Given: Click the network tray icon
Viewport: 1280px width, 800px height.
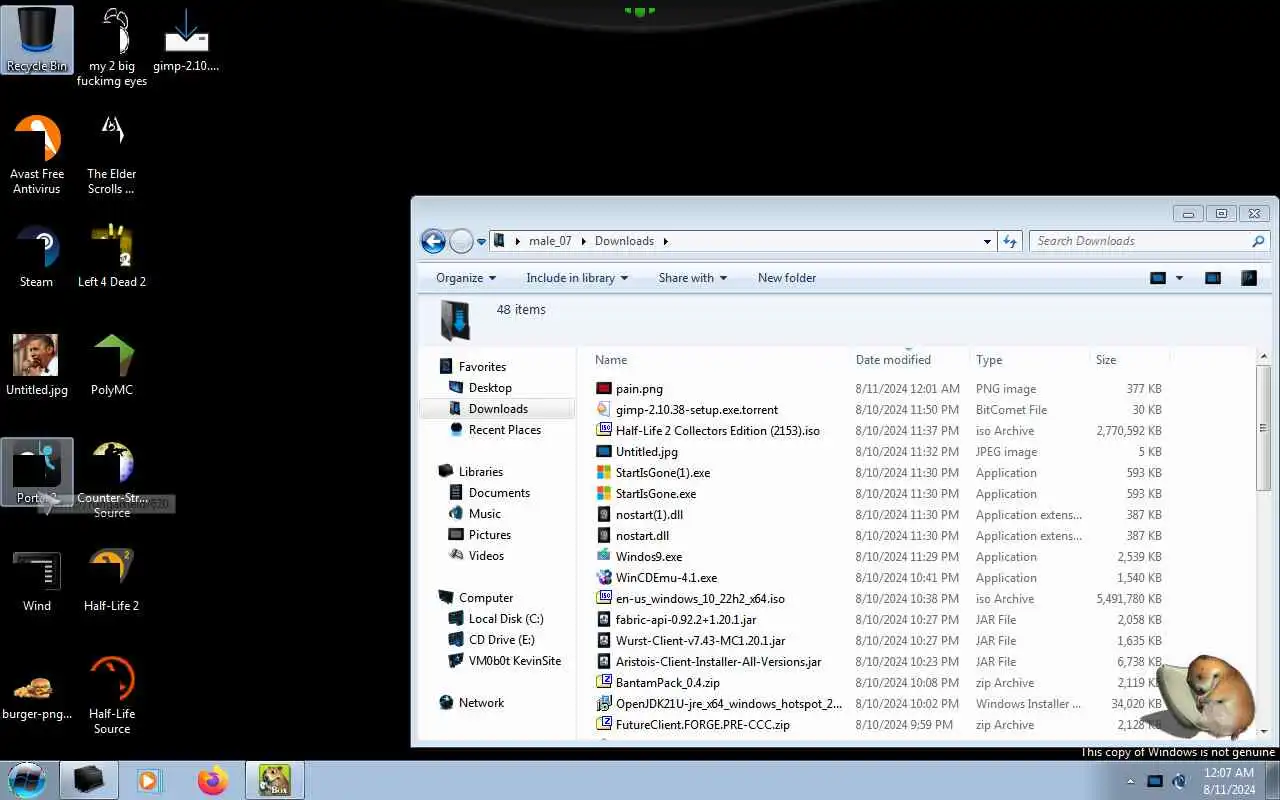Looking at the screenshot, I should click(1155, 781).
